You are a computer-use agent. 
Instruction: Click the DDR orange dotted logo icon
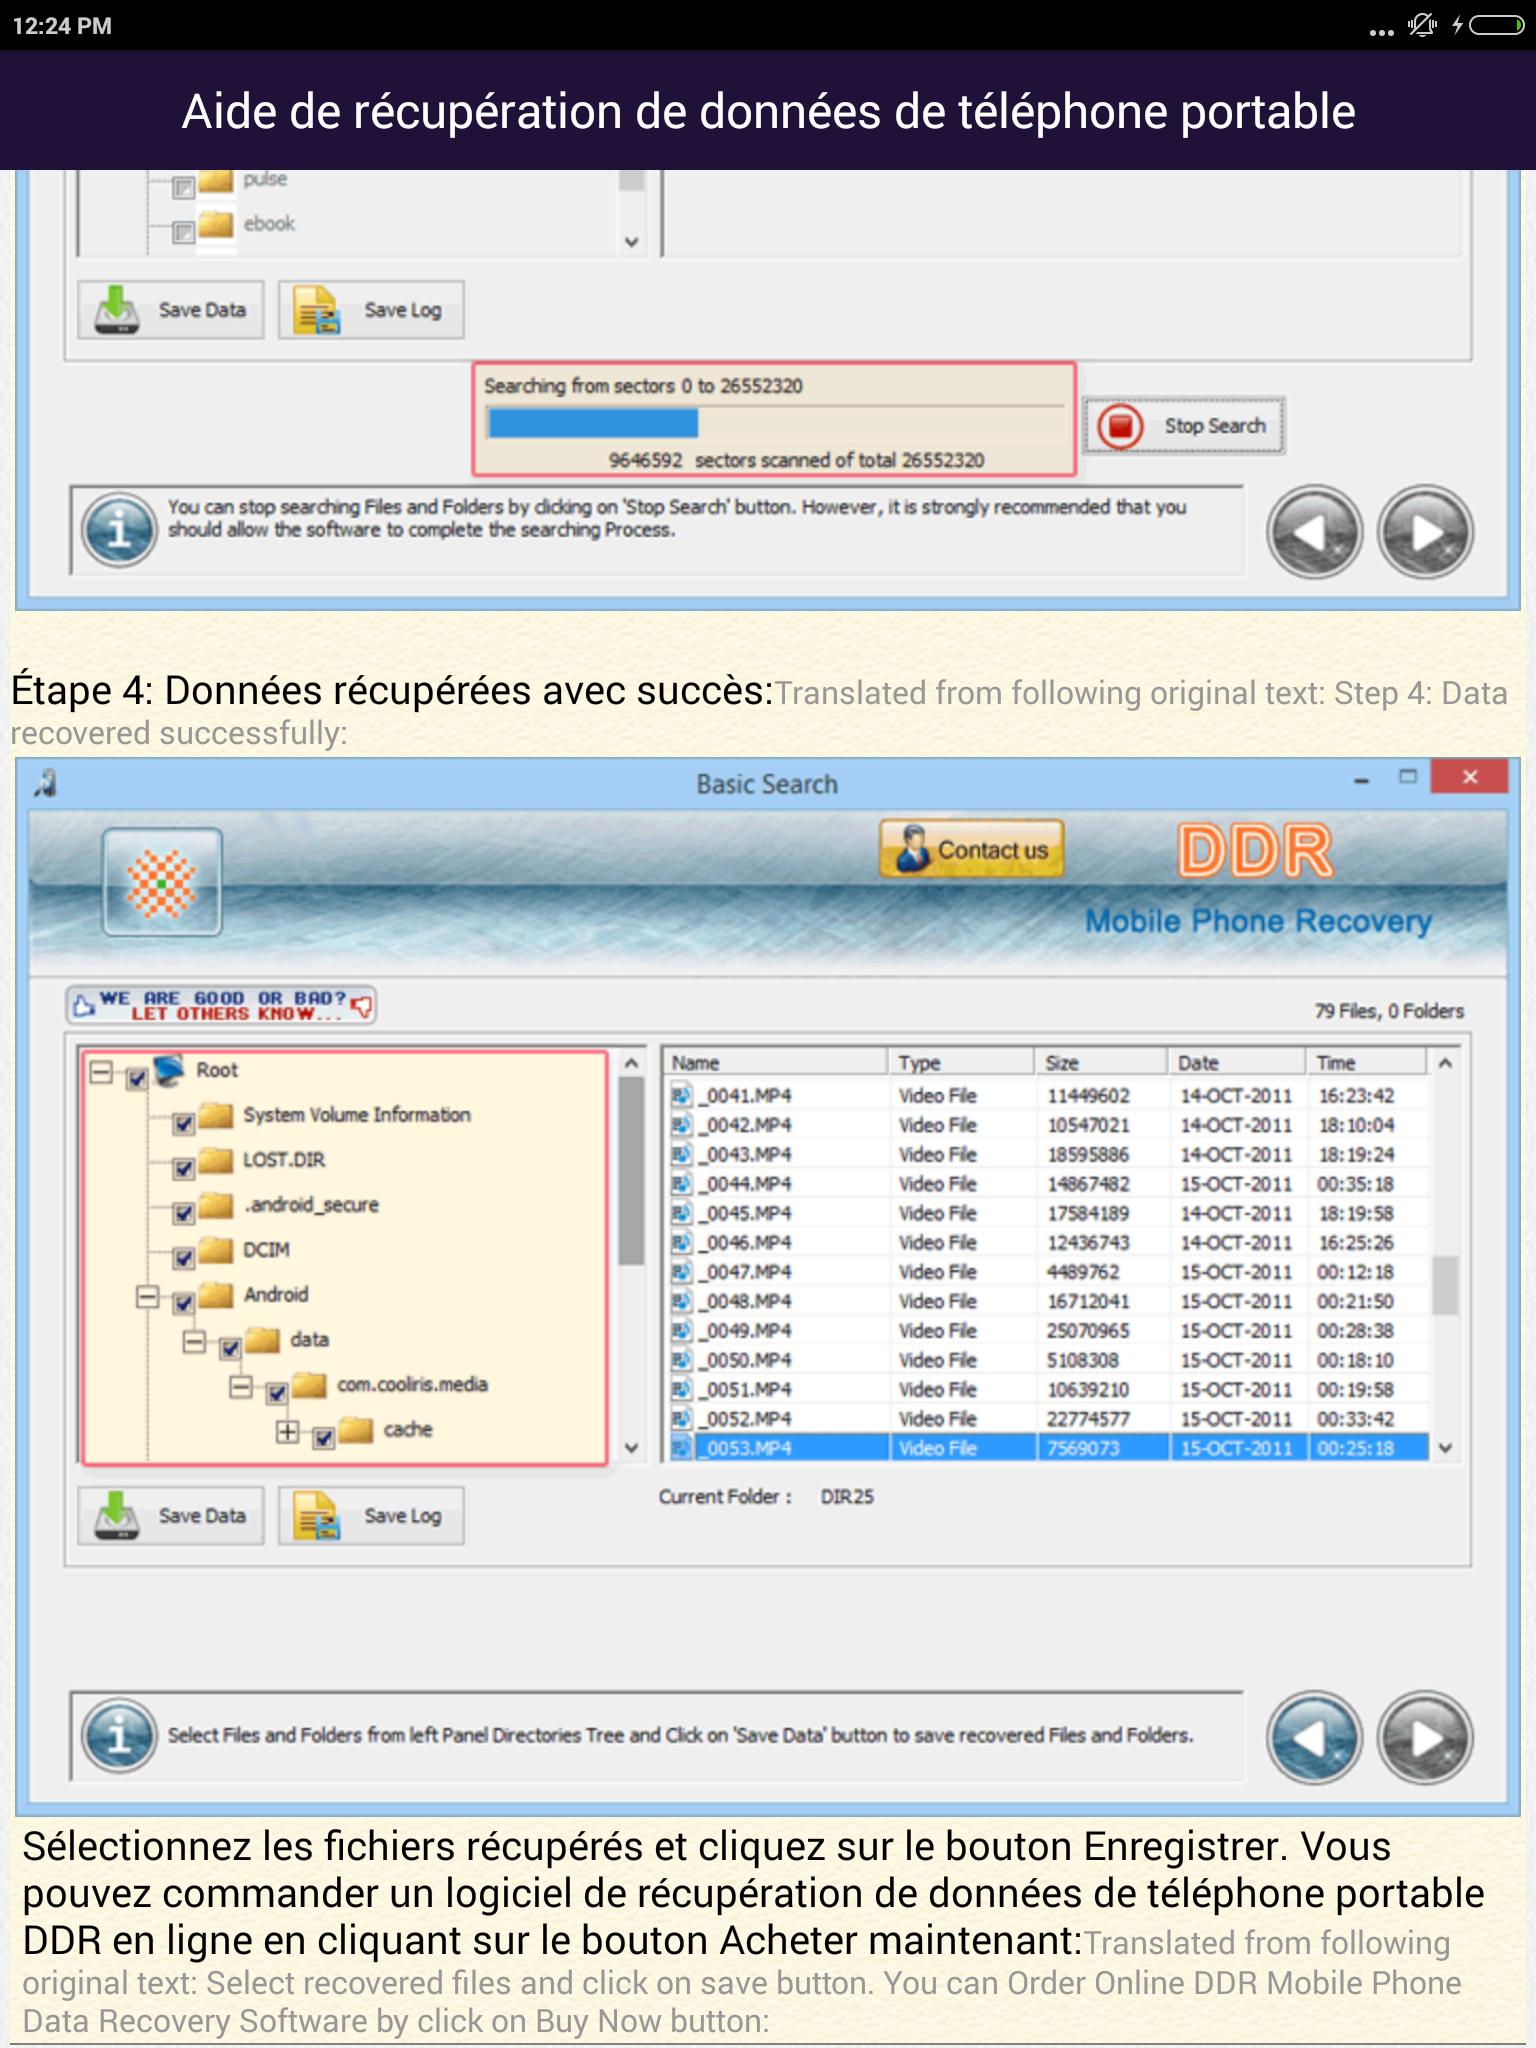point(162,882)
